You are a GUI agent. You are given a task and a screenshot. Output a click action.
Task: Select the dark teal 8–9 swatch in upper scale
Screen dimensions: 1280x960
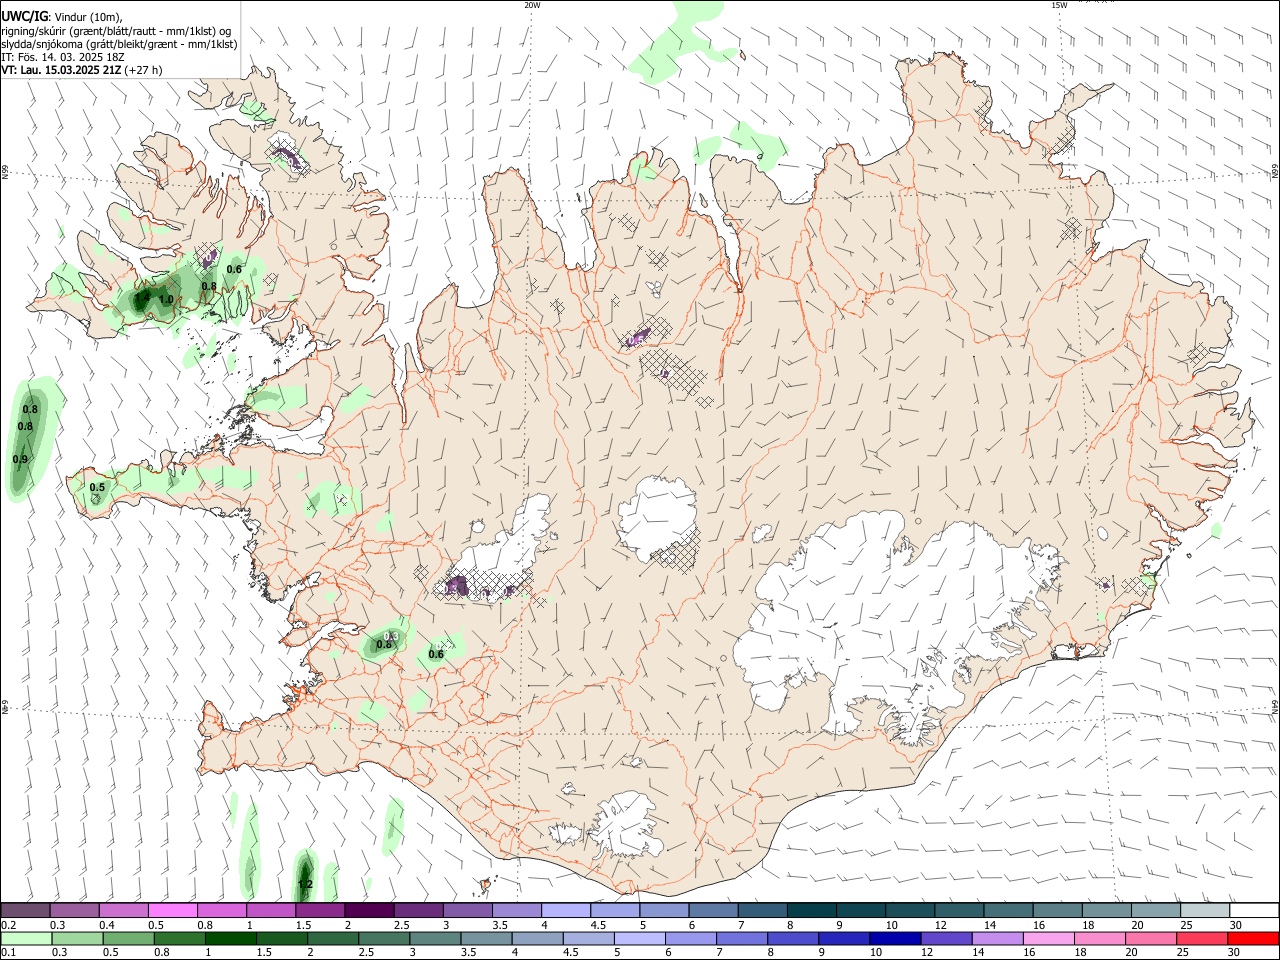(x=811, y=911)
